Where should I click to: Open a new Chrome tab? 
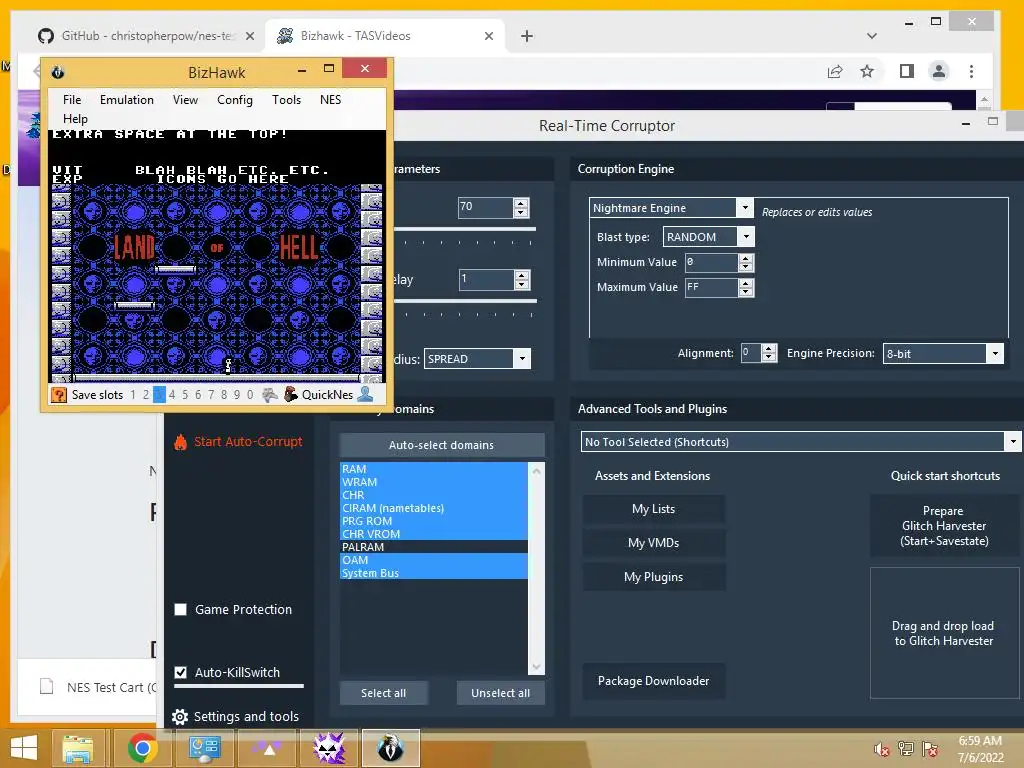coord(526,36)
